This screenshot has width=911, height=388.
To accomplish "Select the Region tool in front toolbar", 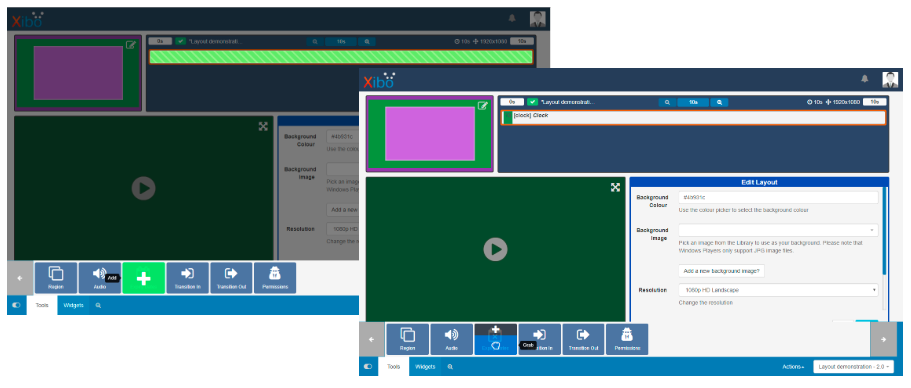I will point(407,339).
